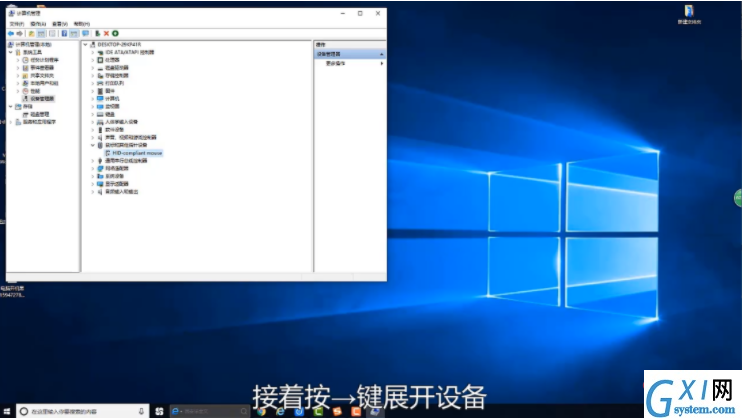Screen dimensions: 742x418
Task: Collapse mice and other pointing devices category
Action: tap(93, 145)
